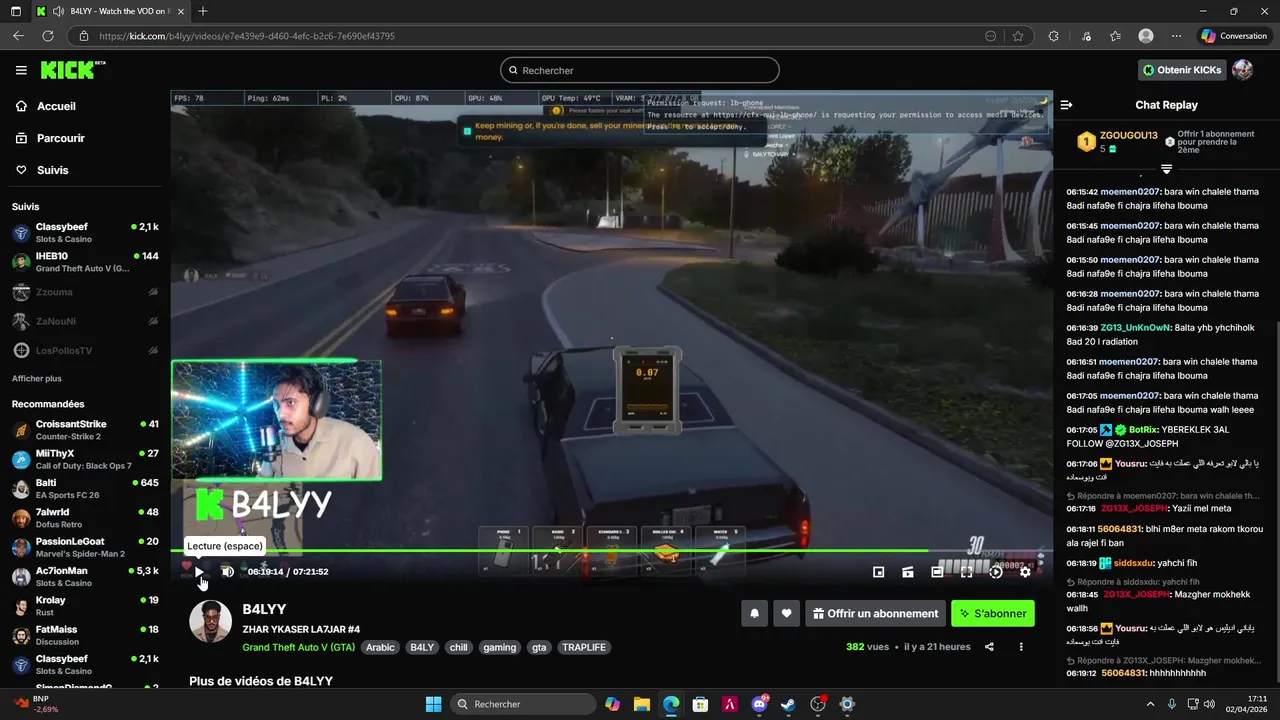The image size is (1280, 720).
Task: Expand the gift leaderboard chevron
Action: [1166, 169]
